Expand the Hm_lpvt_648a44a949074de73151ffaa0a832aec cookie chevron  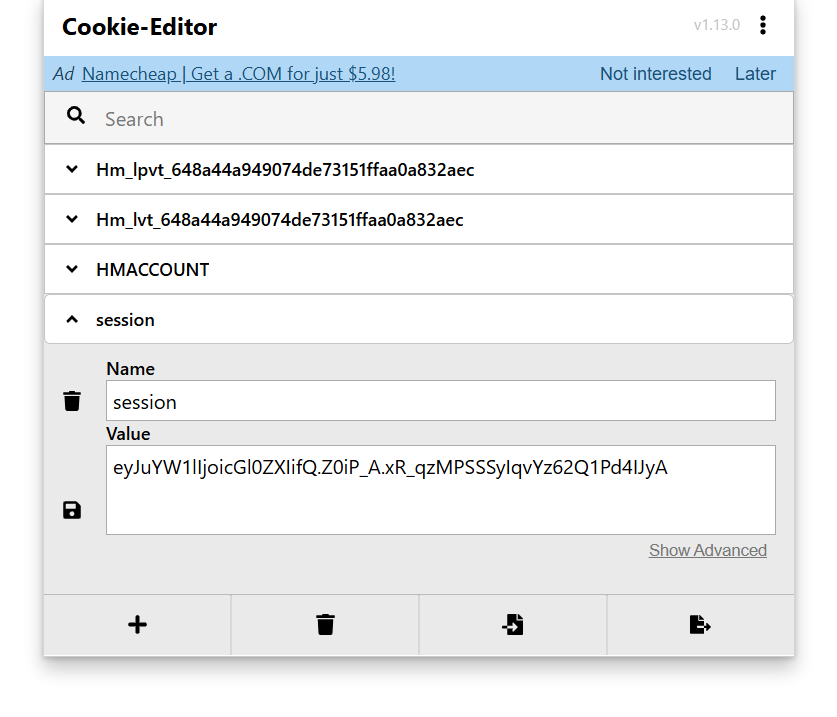72,170
